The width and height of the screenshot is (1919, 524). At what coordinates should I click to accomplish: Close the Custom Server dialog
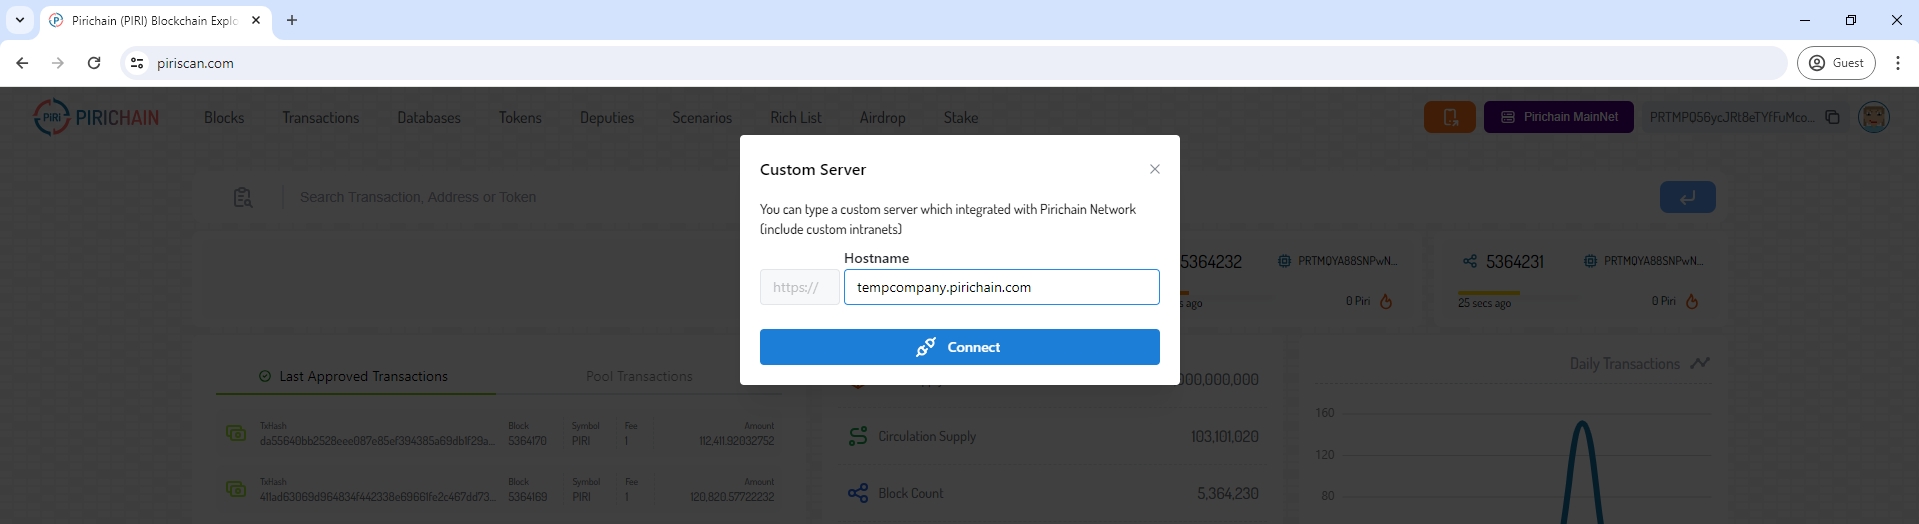(1154, 169)
